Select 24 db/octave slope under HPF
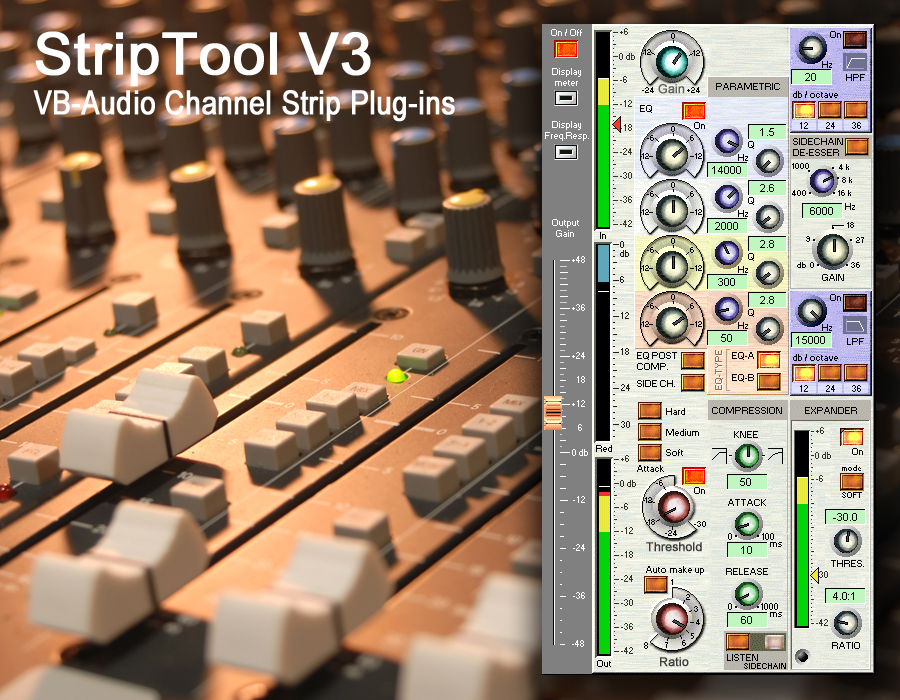Screen dimensions: 900x700 point(830,109)
